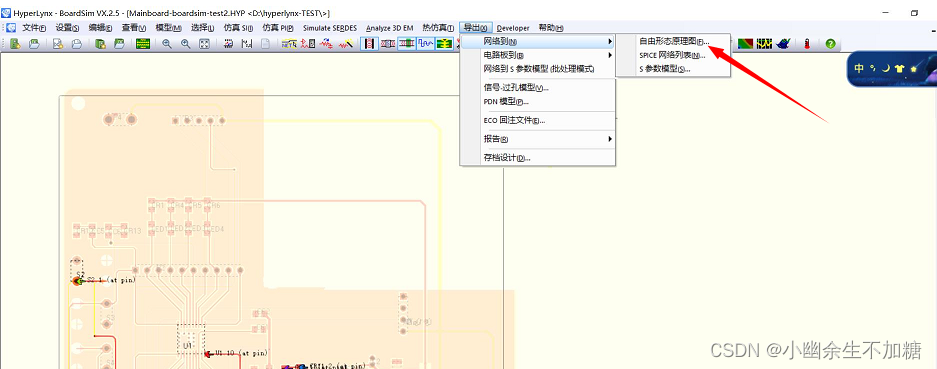The width and height of the screenshot is (937, 369).
Task: Open the Developer menu
Action: pos(513,28)
